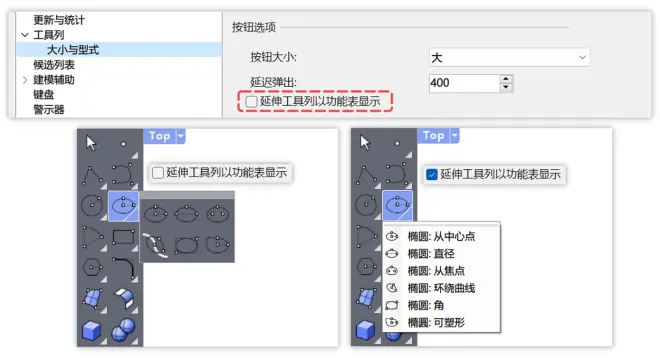660x360 pixels.
Task: Select 键盘 in options tree
Action: point(44,95)
